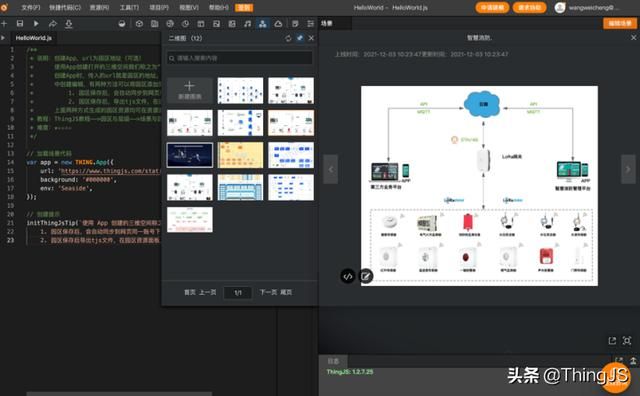
Task: Click the ThingJS logo at top left
Action: 4,7
